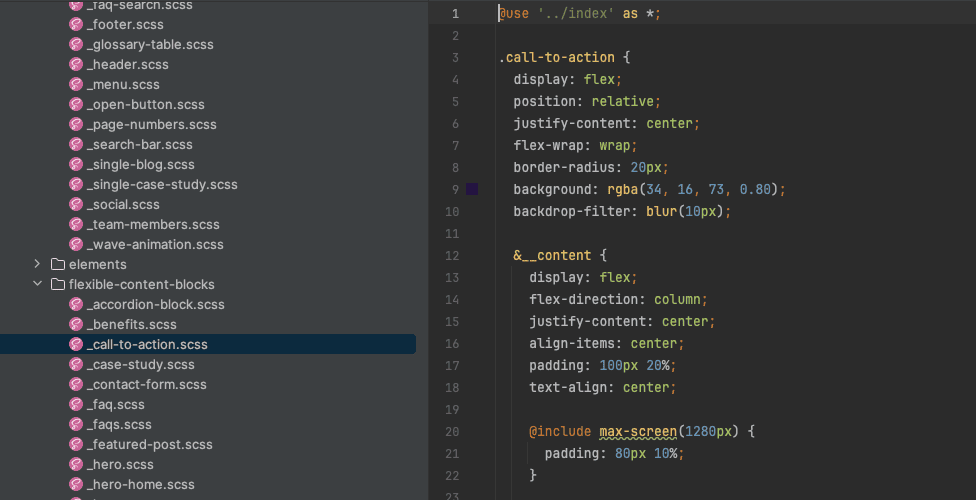Select _contact-form.scss file
Viewport: 976px width, 500px height.
coord(146,384)
